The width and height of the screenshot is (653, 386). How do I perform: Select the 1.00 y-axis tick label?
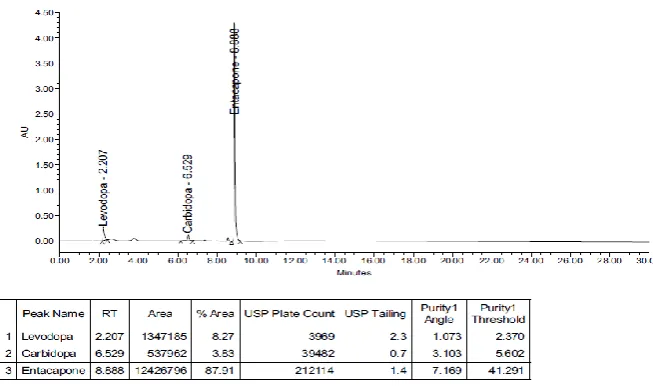tap(44, 190)
